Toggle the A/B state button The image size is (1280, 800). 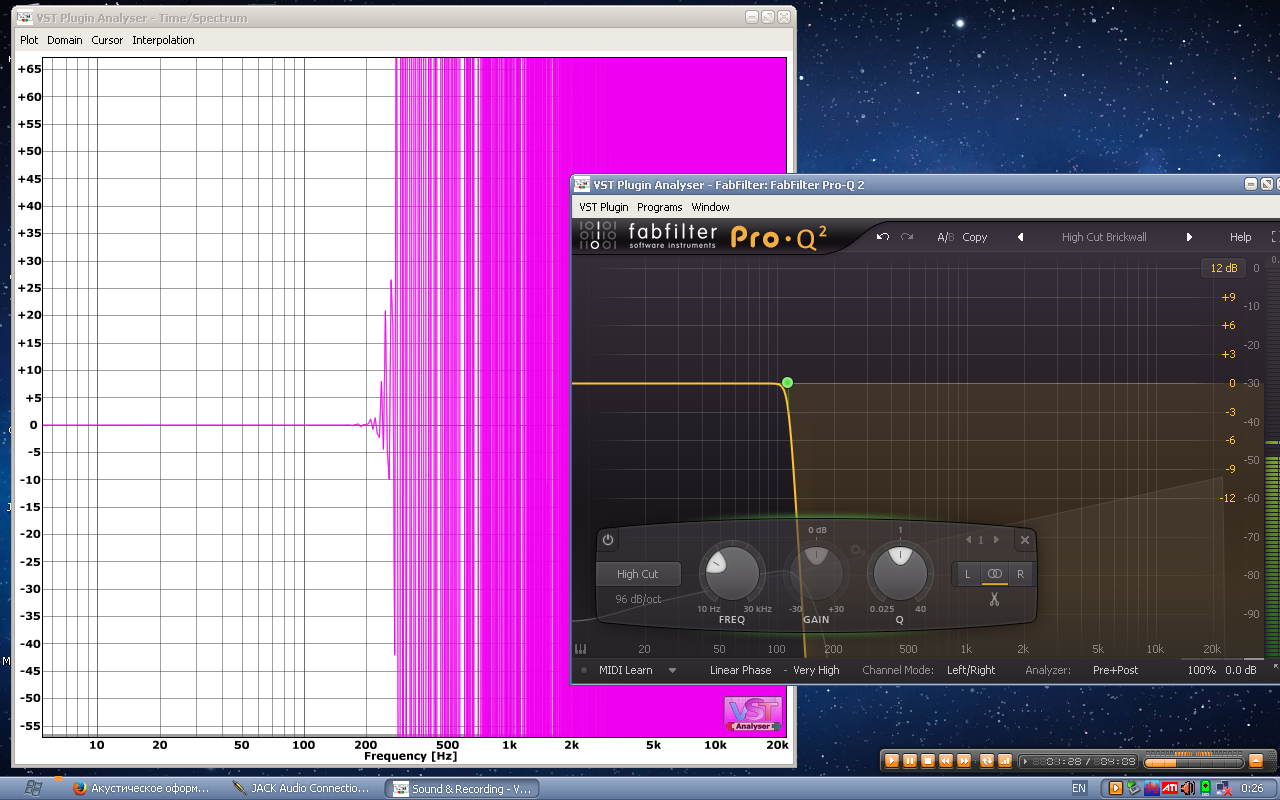(x=945, y=237)
